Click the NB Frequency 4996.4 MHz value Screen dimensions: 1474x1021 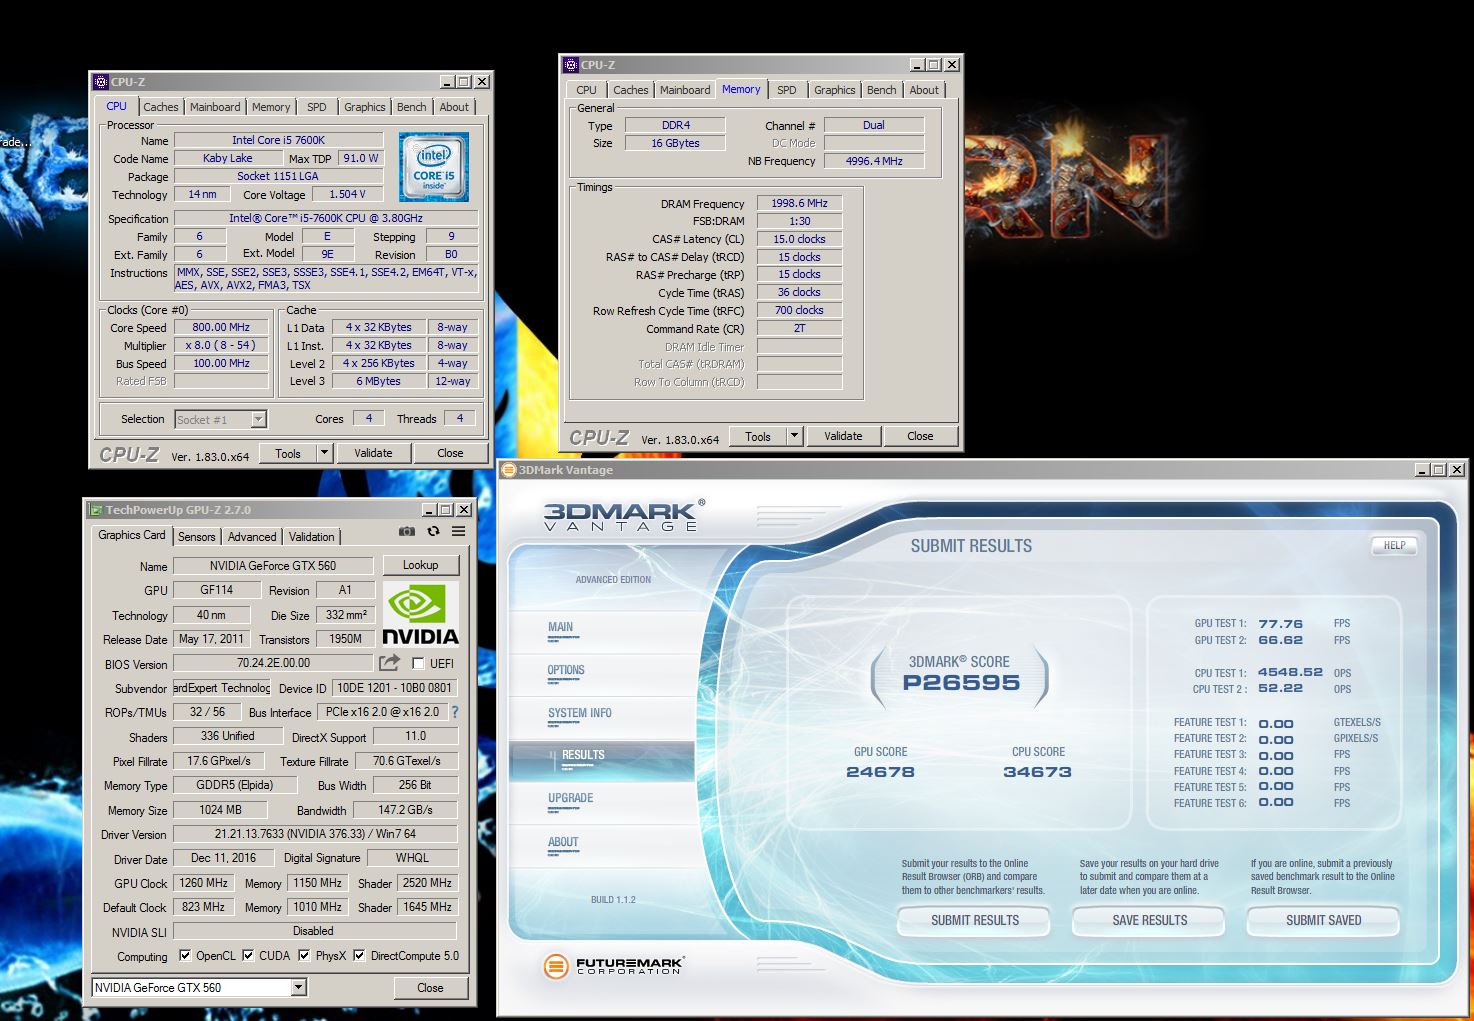(874, 161)
